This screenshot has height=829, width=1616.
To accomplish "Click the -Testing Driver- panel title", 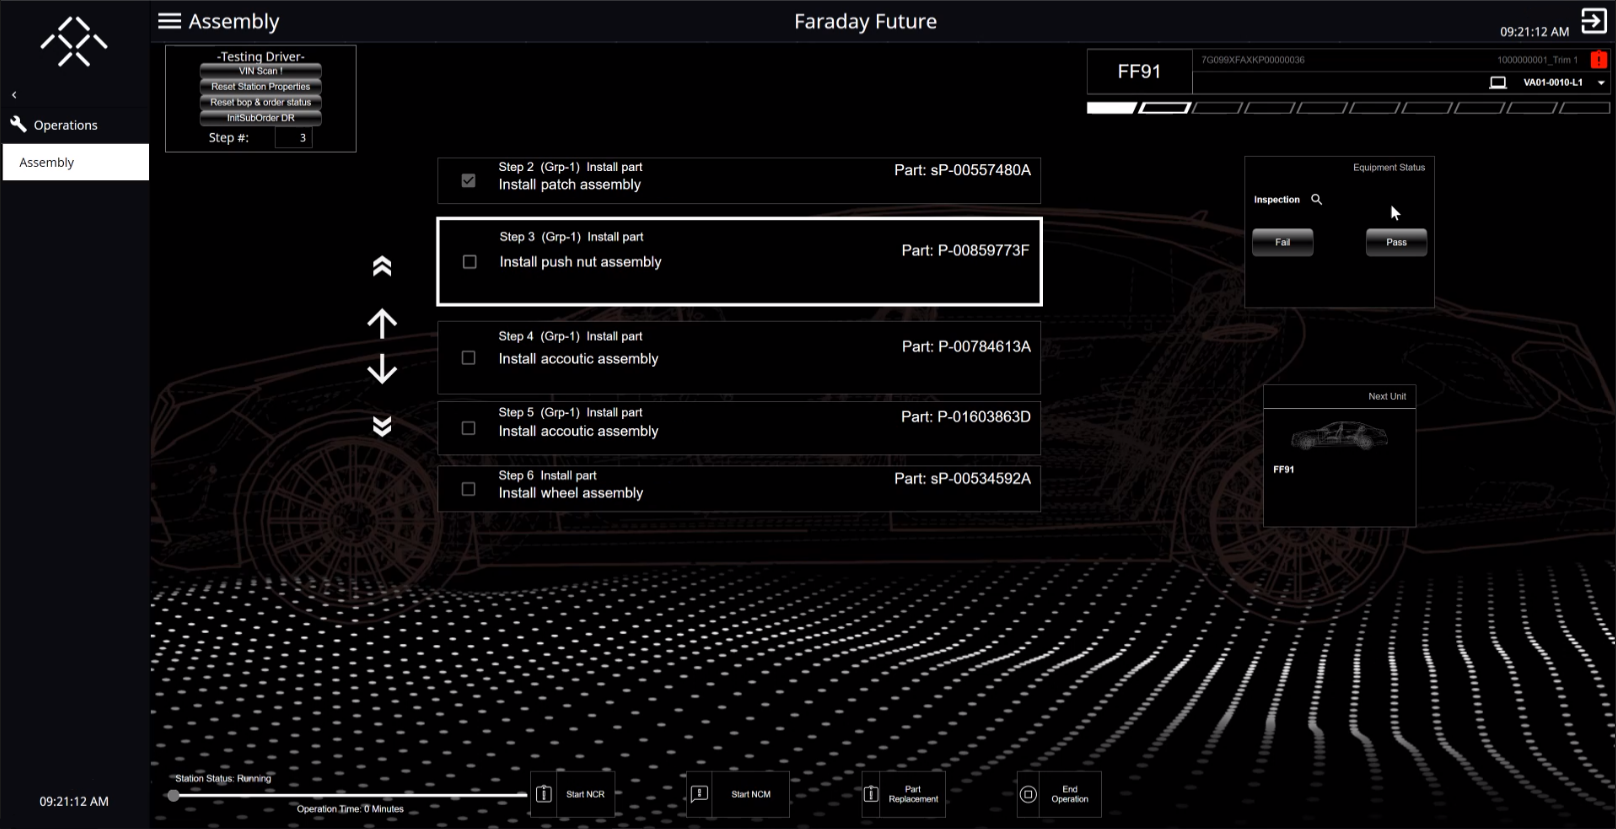I will (261, 56).
